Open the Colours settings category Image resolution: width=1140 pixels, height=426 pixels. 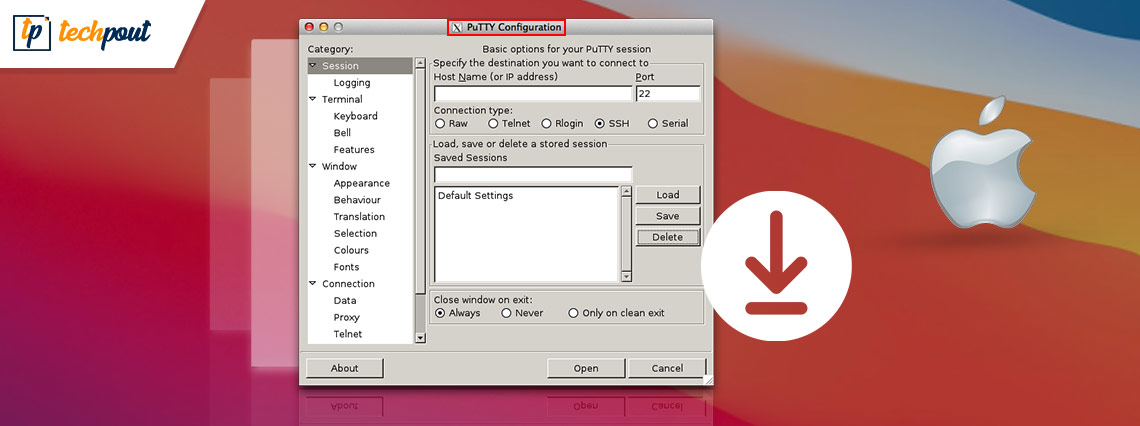click(x=351, y=250)
